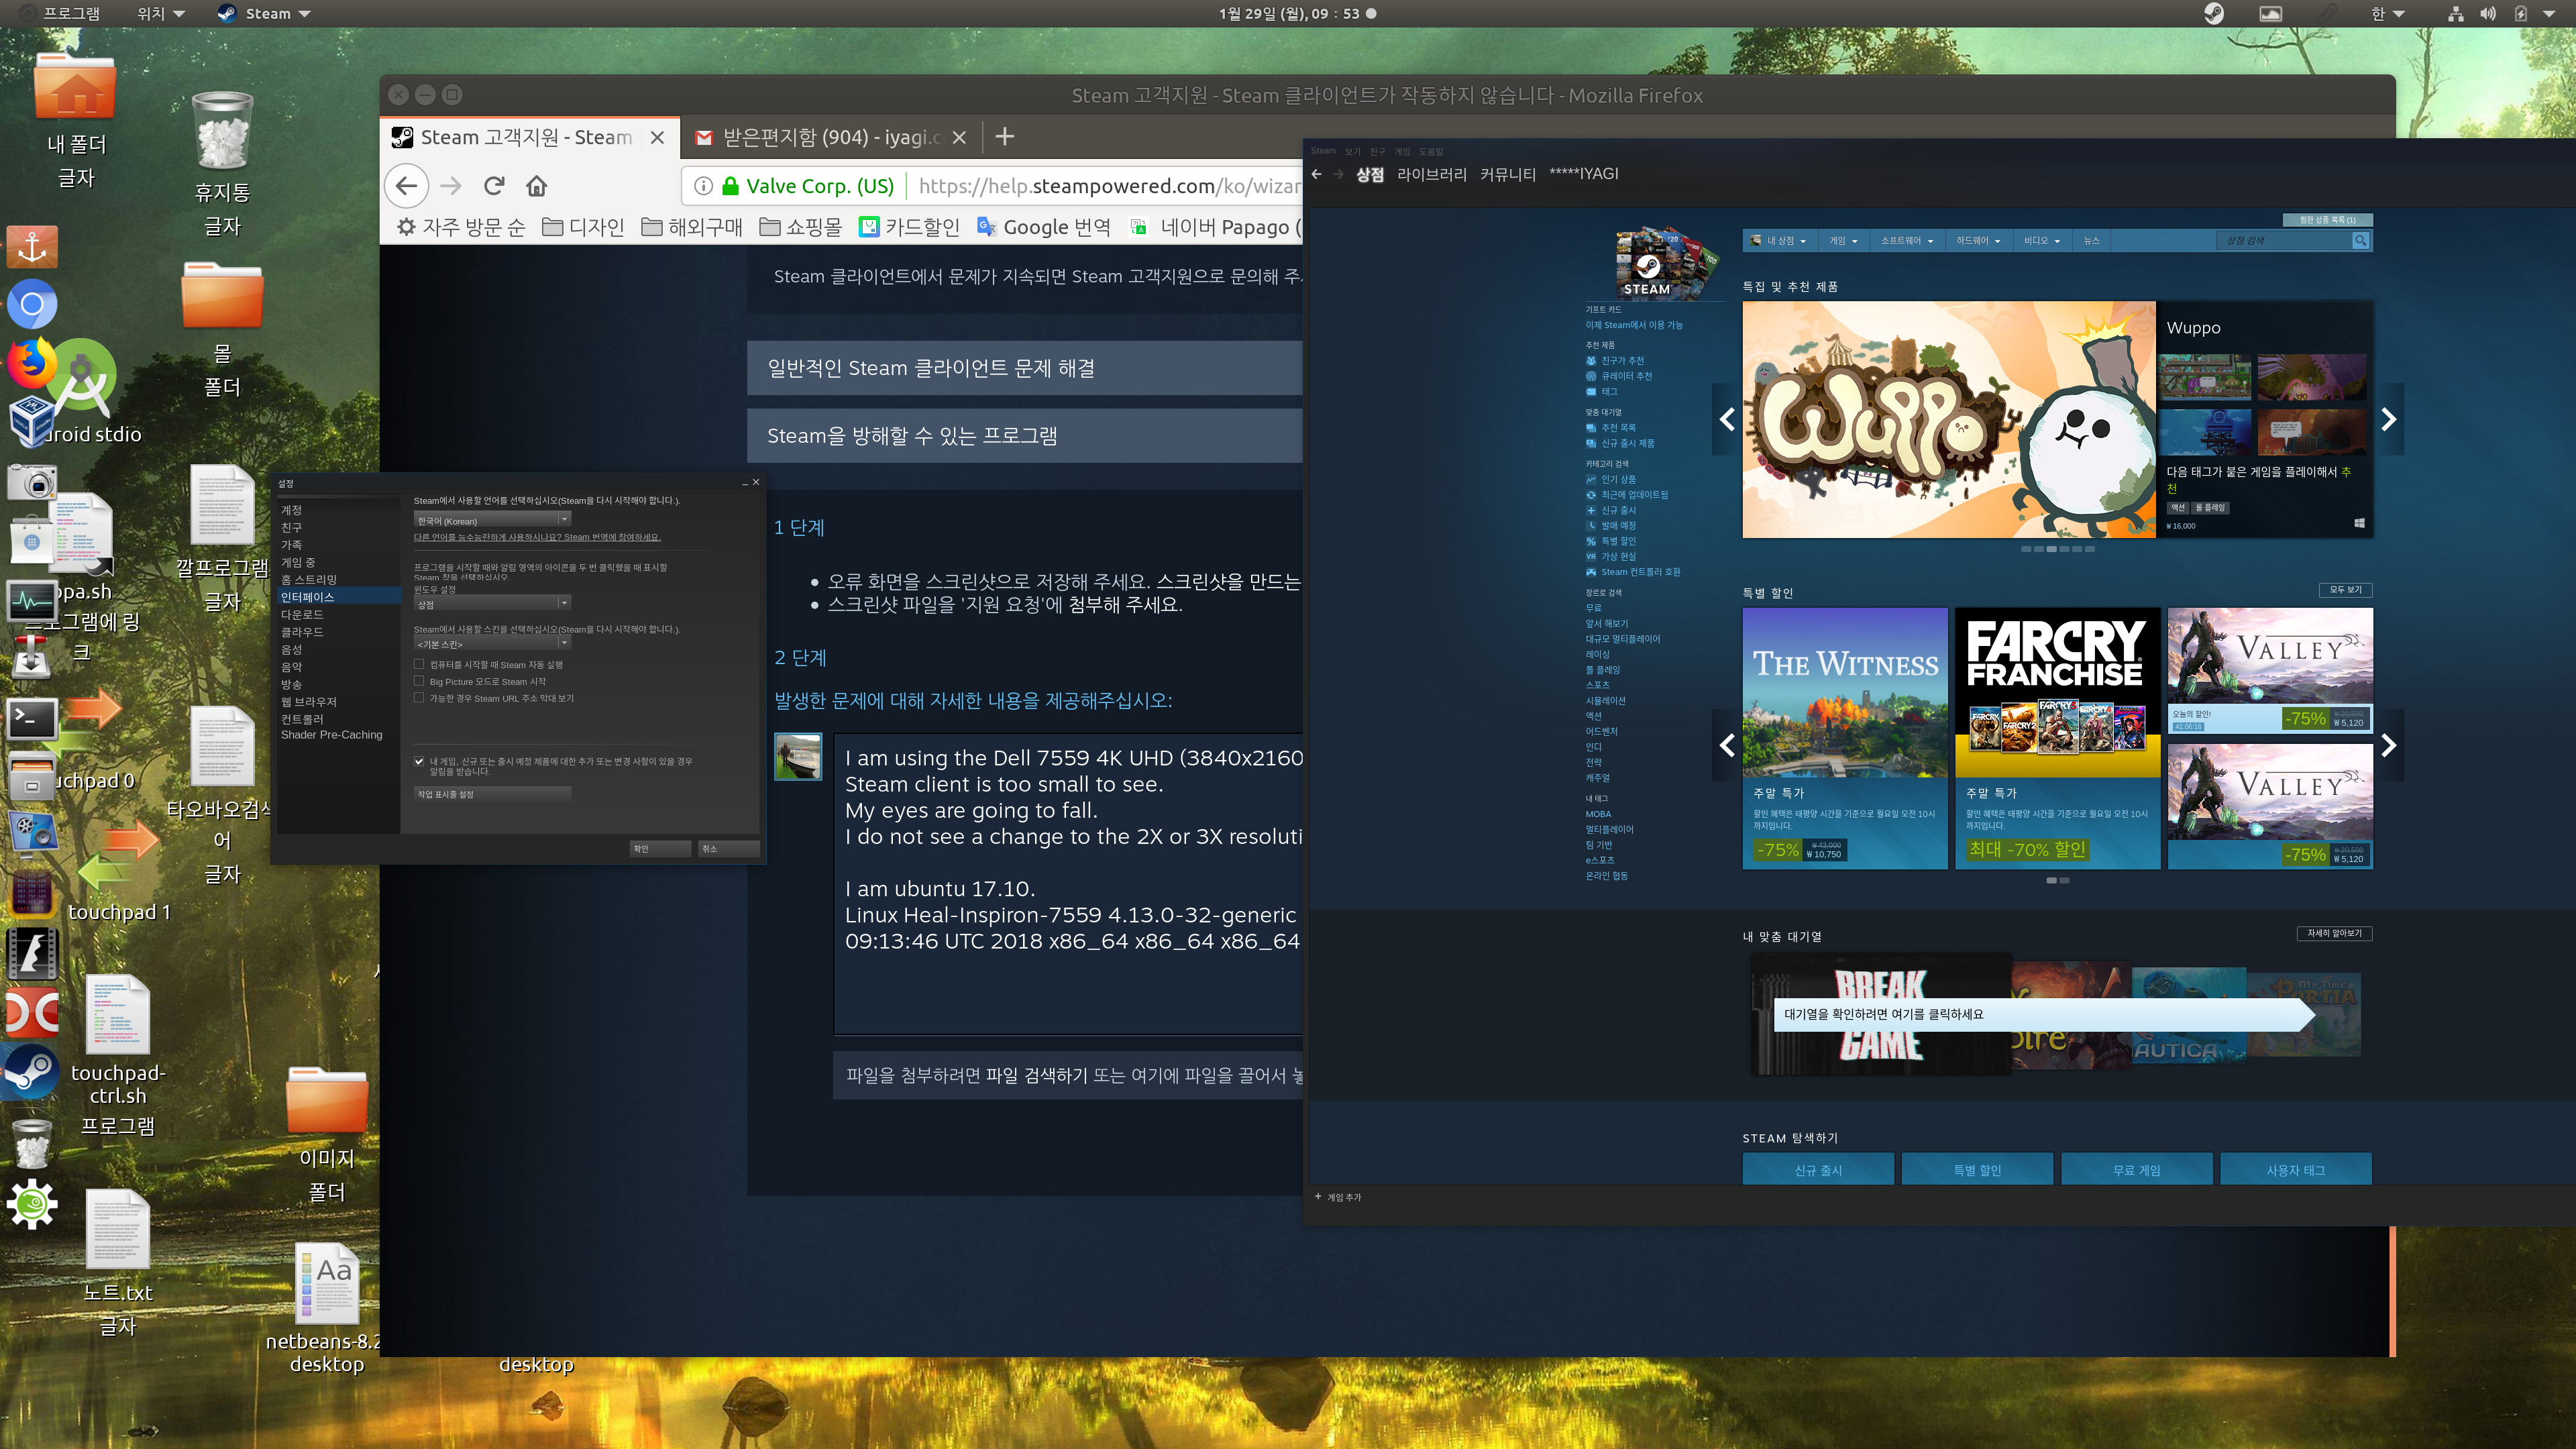Expand 내 상점 store menu dropdown

pos(1780,240)
